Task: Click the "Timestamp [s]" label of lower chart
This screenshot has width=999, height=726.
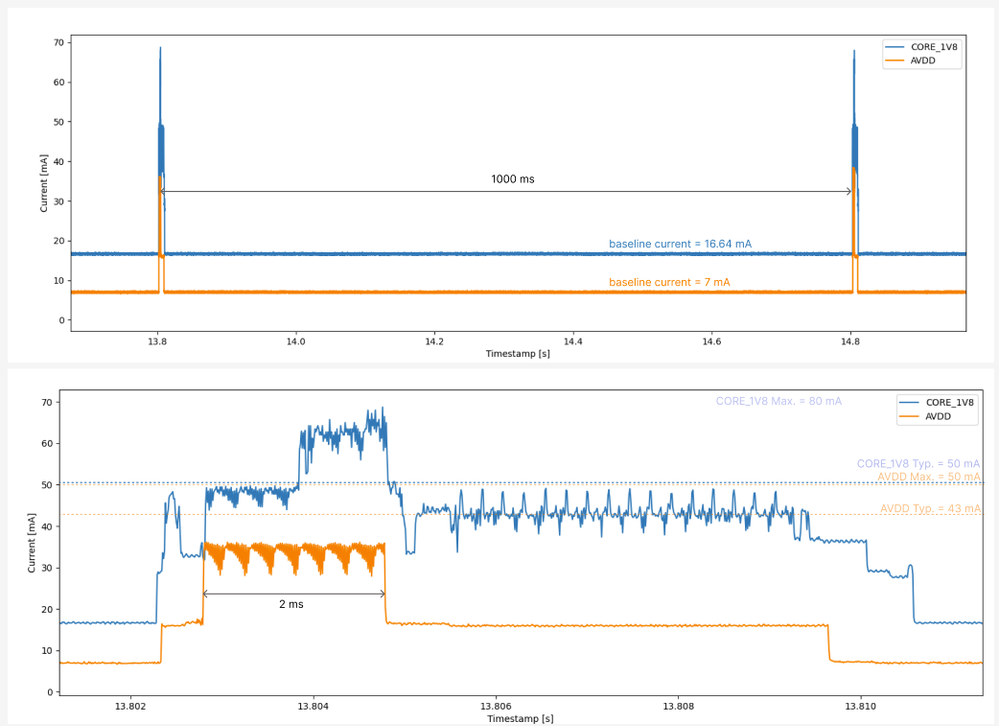Action: [521, 718]
